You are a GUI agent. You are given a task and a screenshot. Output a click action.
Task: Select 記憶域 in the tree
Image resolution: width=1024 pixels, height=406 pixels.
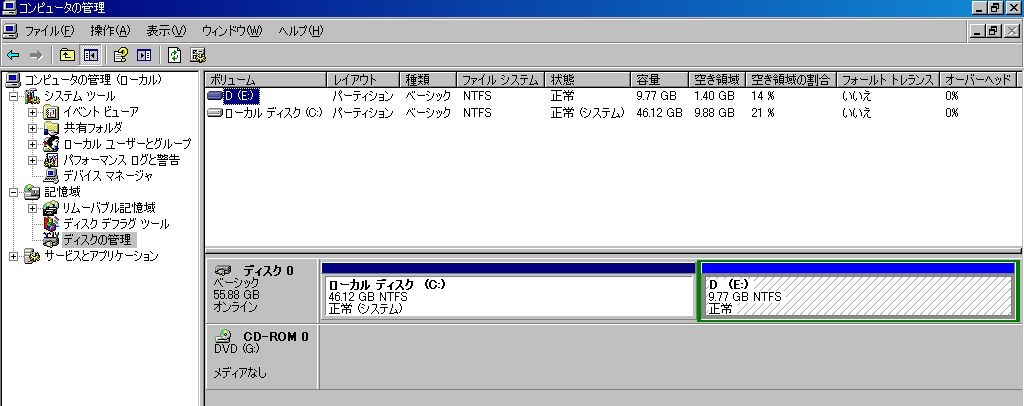click(x=62, y=192)
